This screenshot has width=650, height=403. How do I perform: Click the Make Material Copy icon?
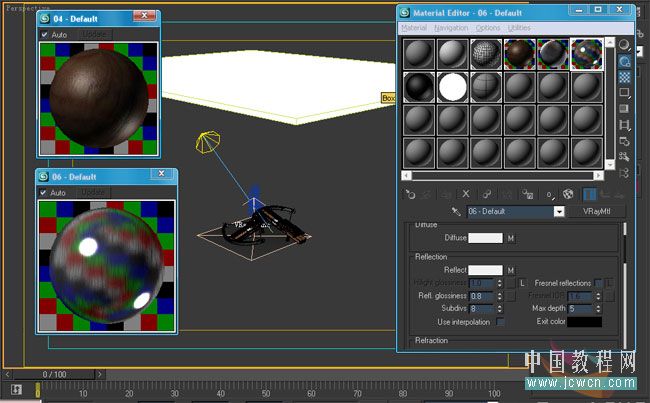(487, 194)
